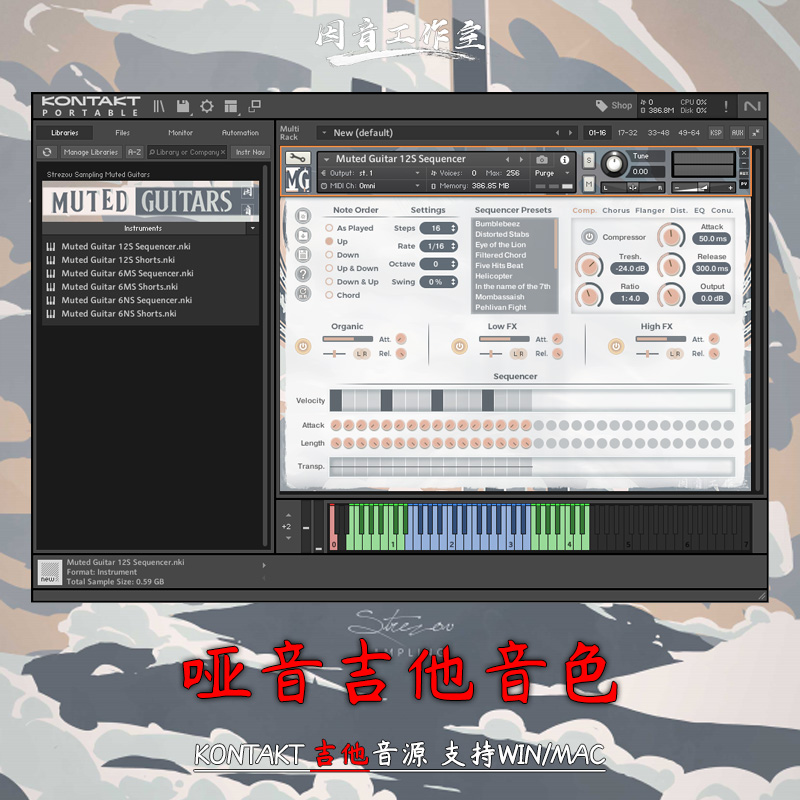Screen dimensions: 800x800
Task: Select the As Played note order
Action: coord(329,228)
